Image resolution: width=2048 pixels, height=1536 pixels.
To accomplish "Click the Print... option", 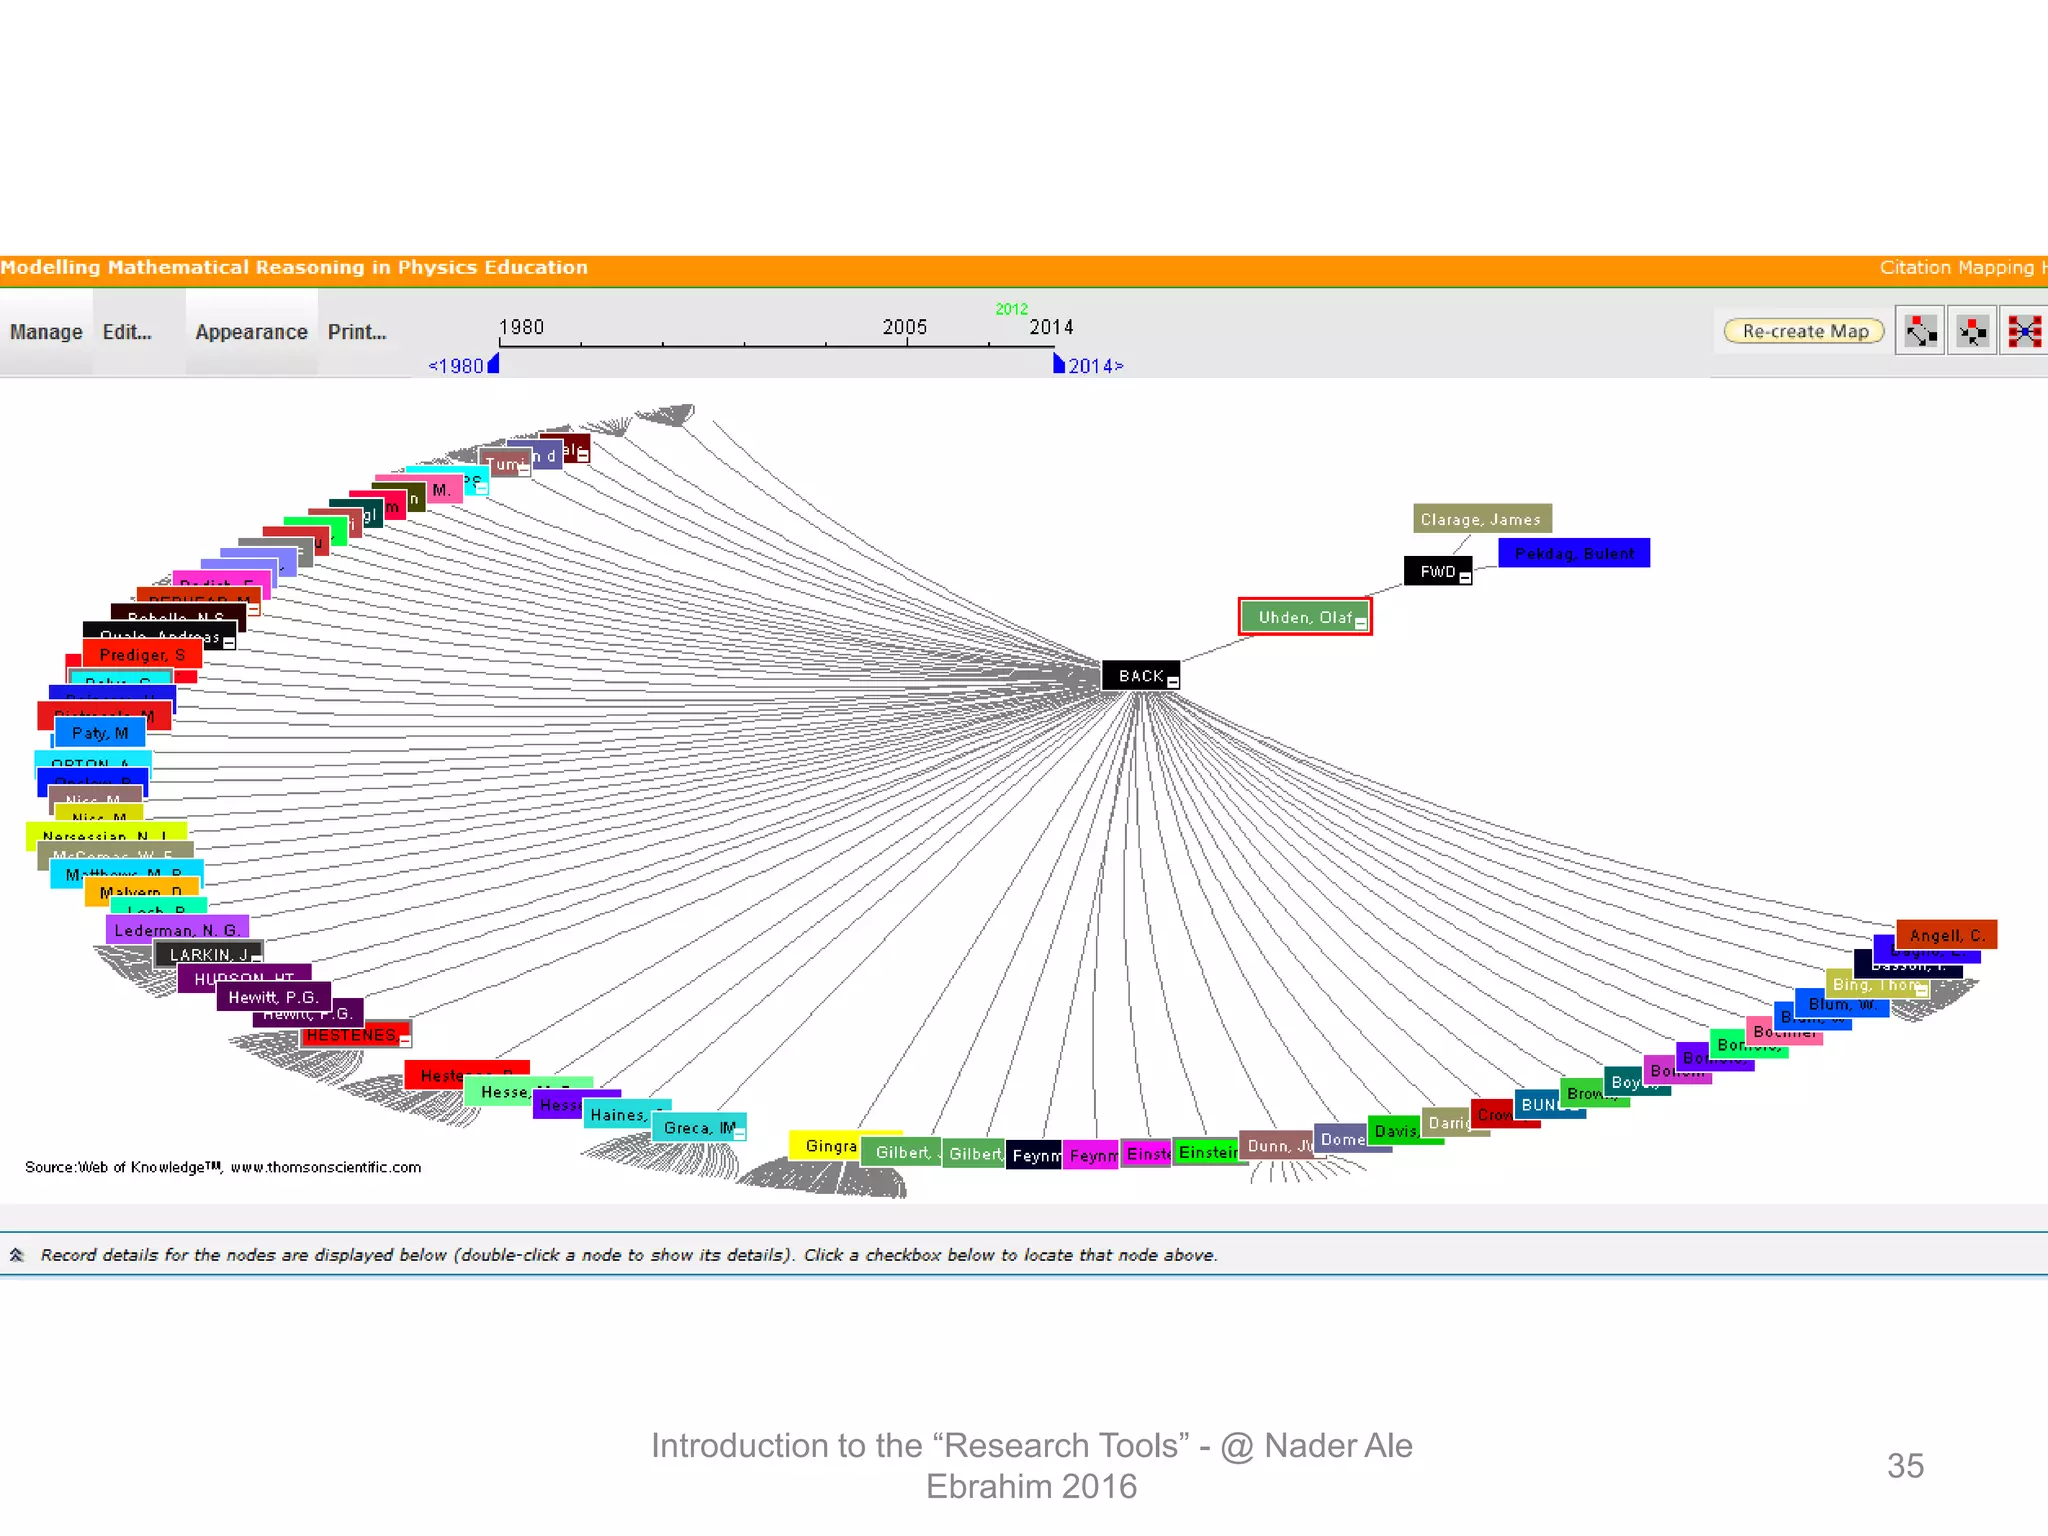I will (x=357, y=332).
